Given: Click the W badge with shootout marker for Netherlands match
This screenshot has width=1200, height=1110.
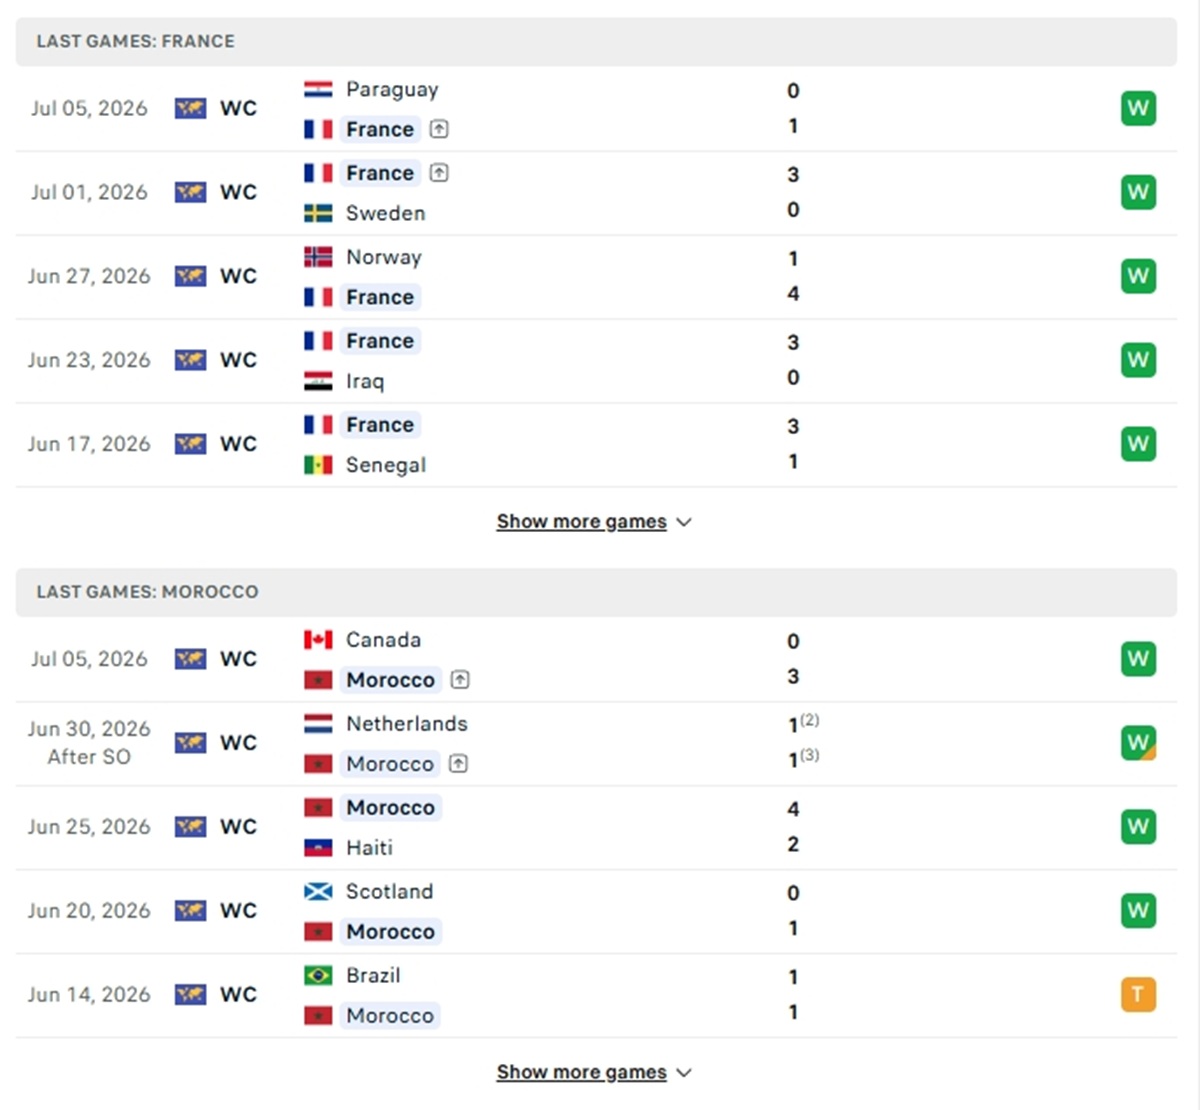Looking at the screenshot, I should click(x=1138, y=742).
